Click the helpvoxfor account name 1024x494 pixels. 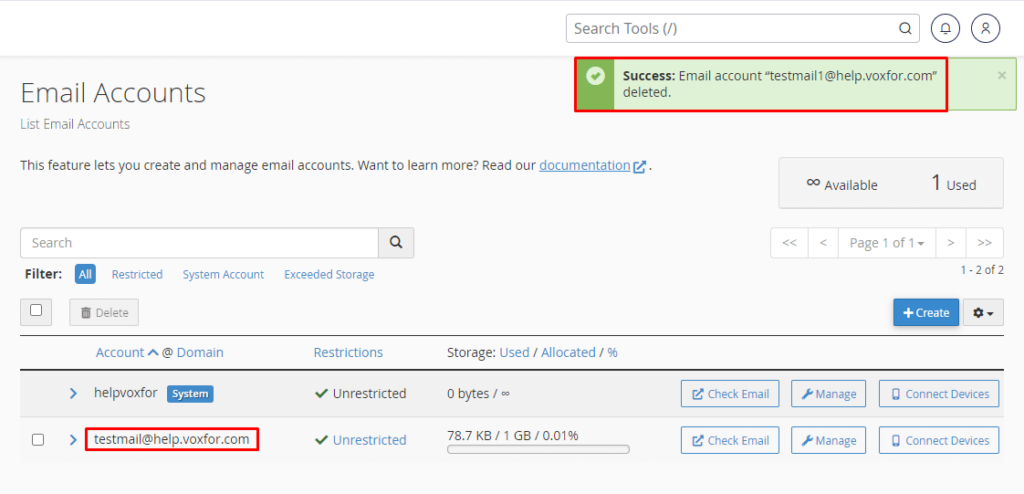[127, 393]
